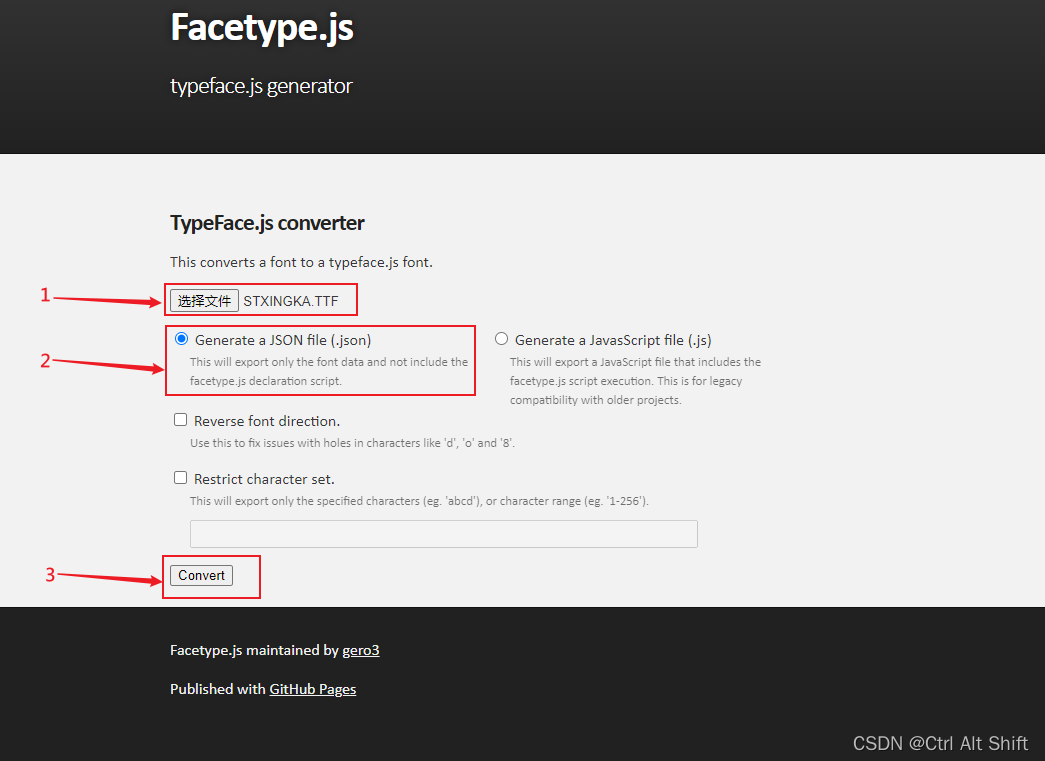
Task: Click the TypeFace.js converter heading
Action: tap(268, 222)
